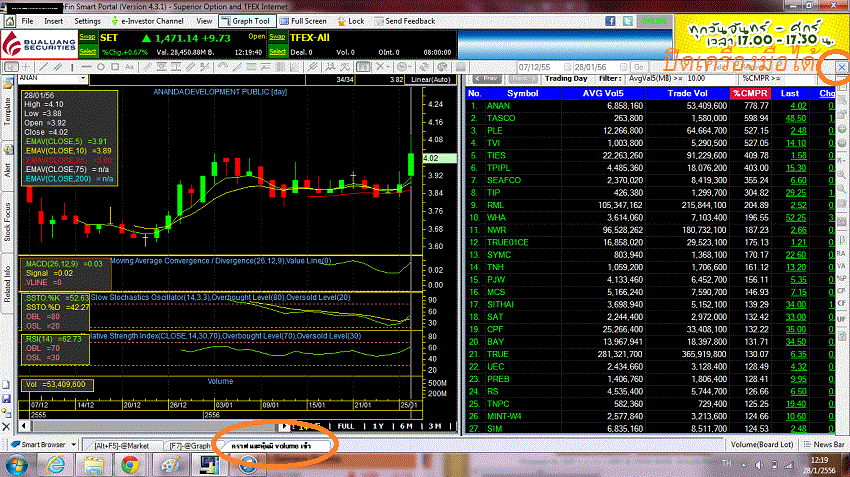Screen dimensions: 850x477
Task: Select the crosshair tool in the drawing toolbar
Action: (25, 67)
